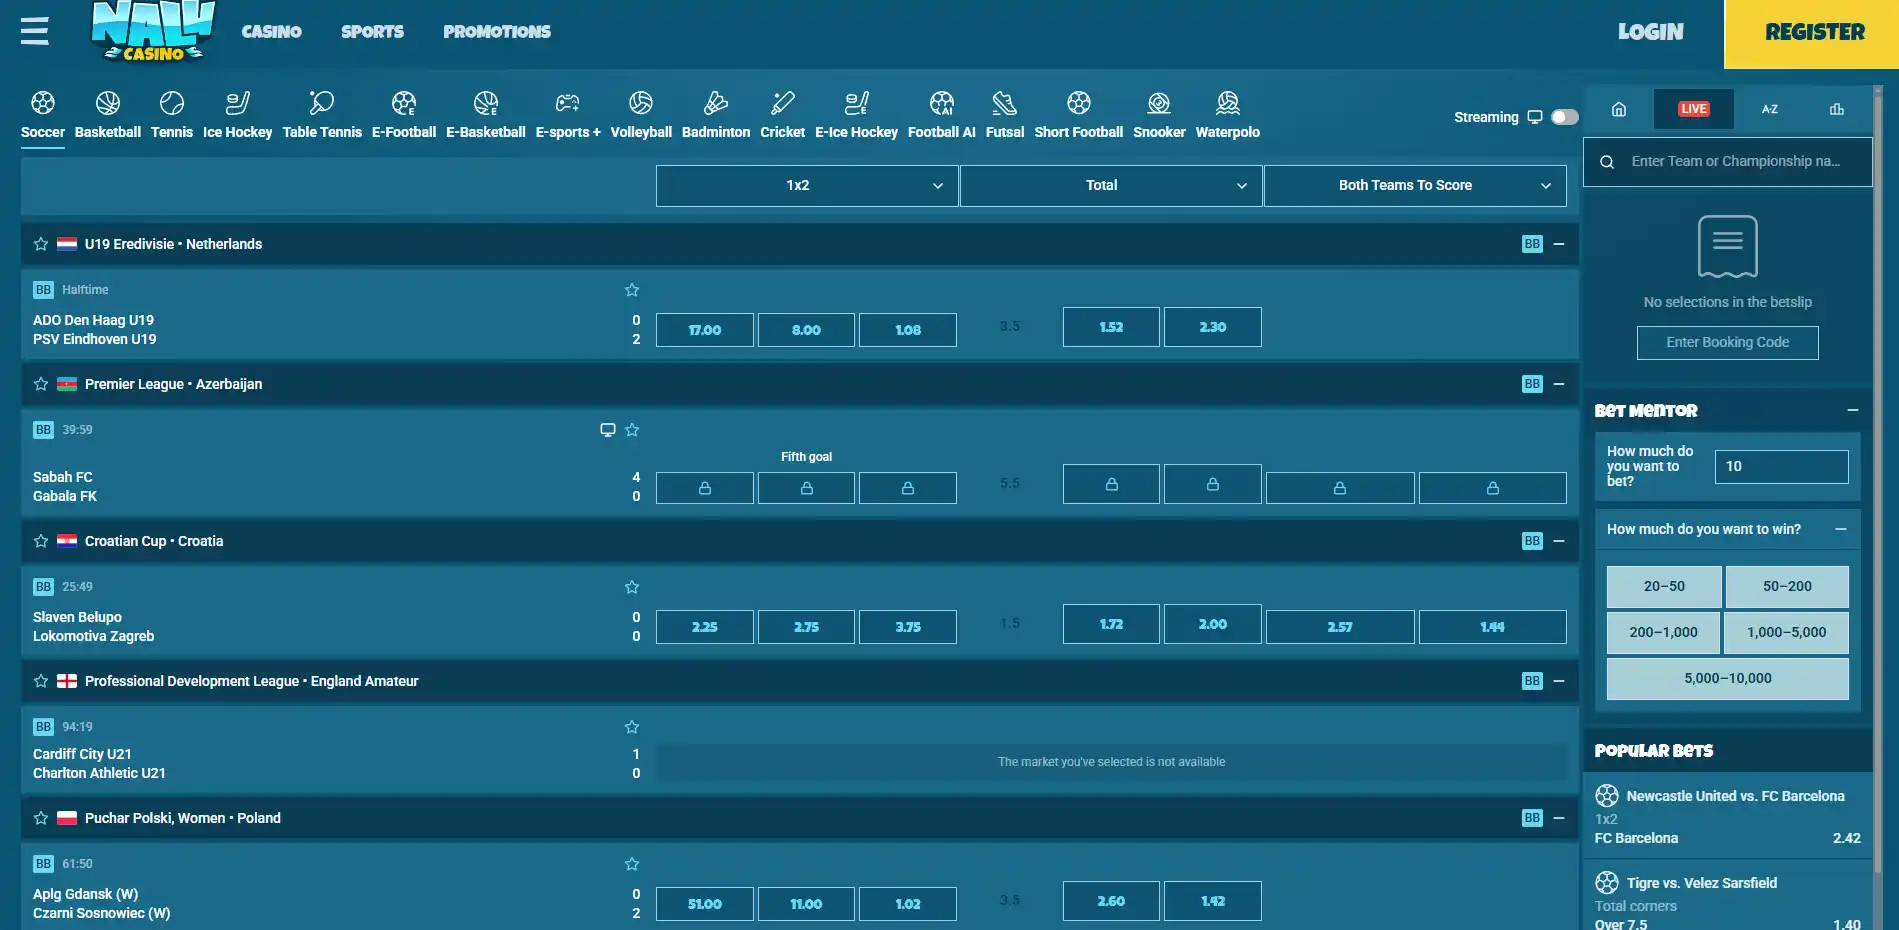1899x930 pixels.
Task: Favorite the ADO Den Haag U19 match star
Action: click(x=632, y=290)
